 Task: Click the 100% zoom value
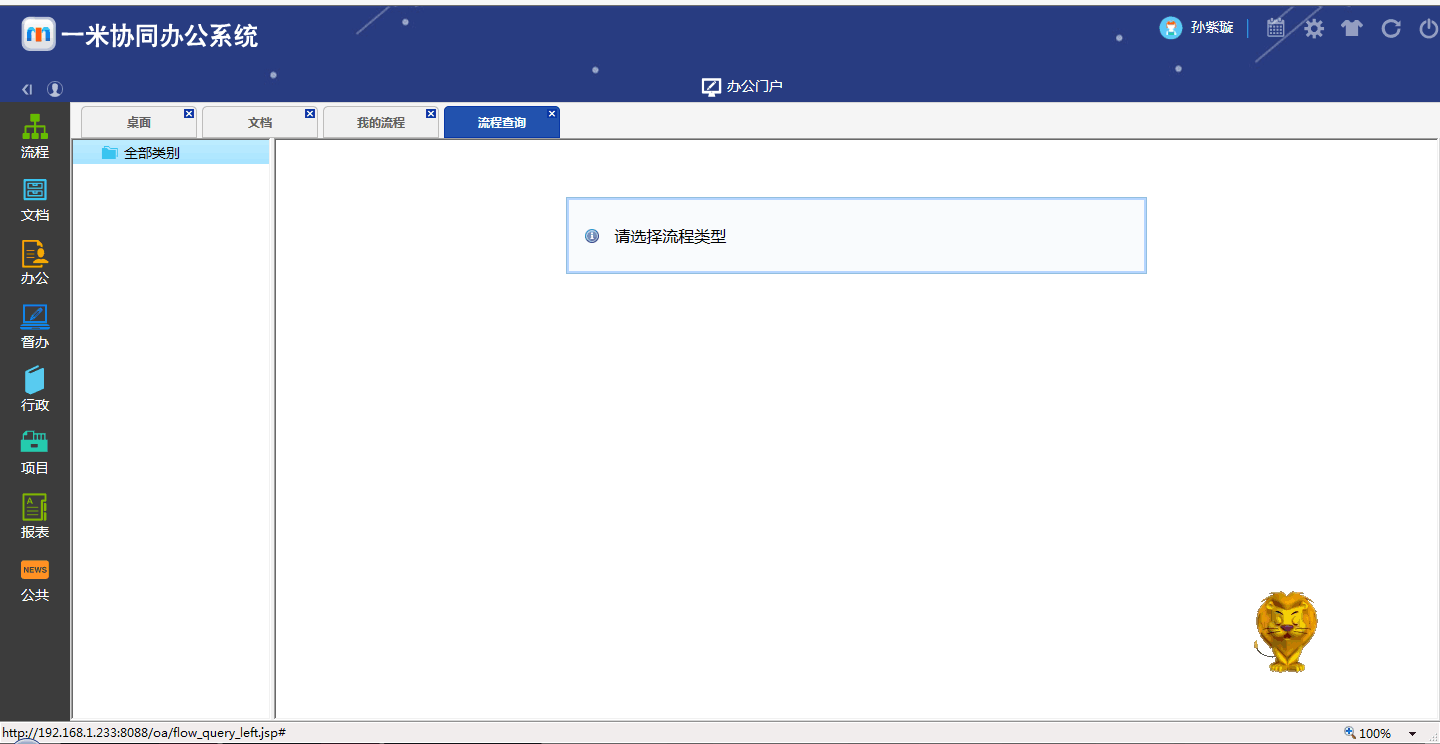(1375, 734)
